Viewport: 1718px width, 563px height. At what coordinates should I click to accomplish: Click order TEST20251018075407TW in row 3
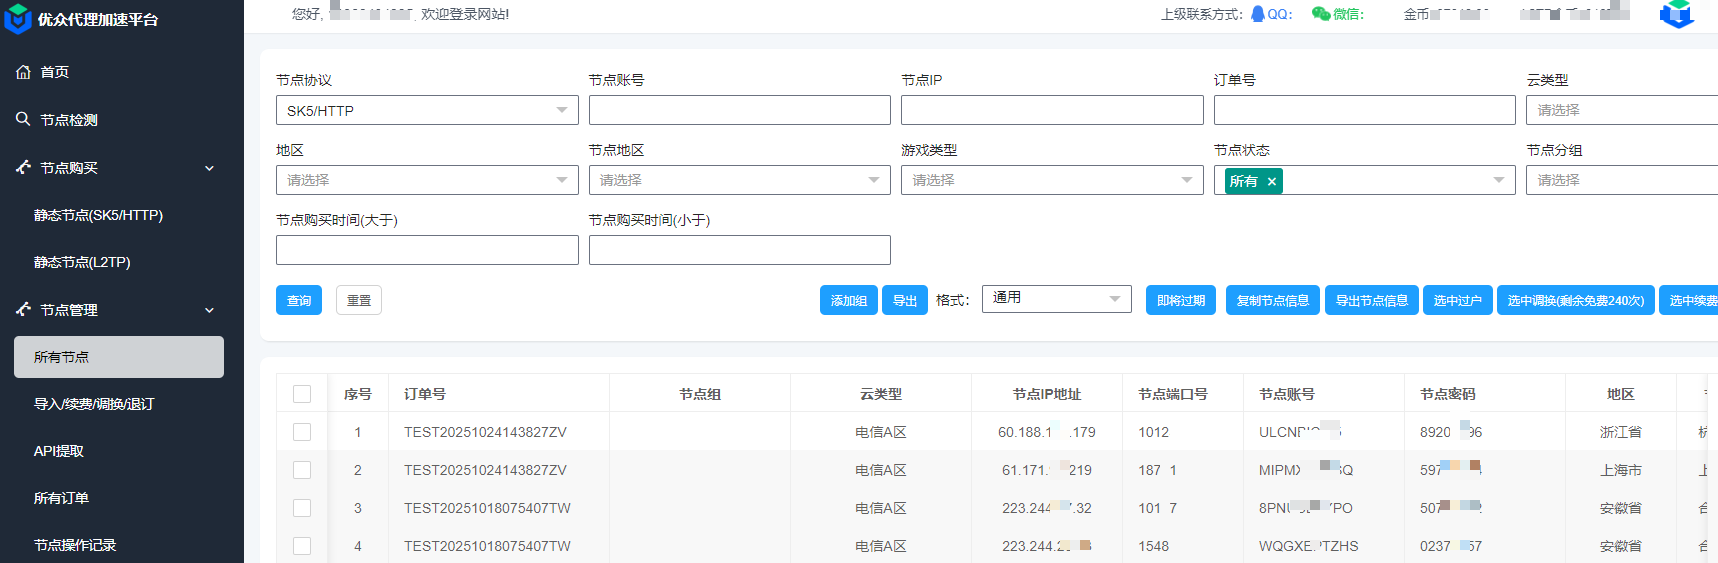coord(487,508)
